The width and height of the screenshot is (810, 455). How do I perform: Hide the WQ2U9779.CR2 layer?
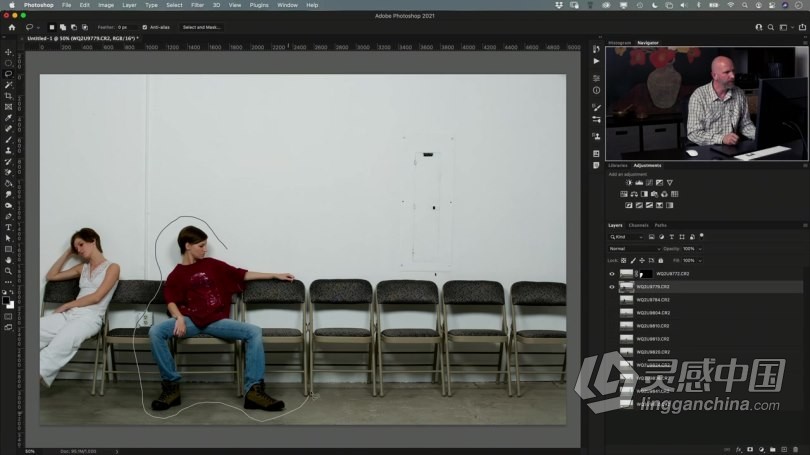[612, 286]
